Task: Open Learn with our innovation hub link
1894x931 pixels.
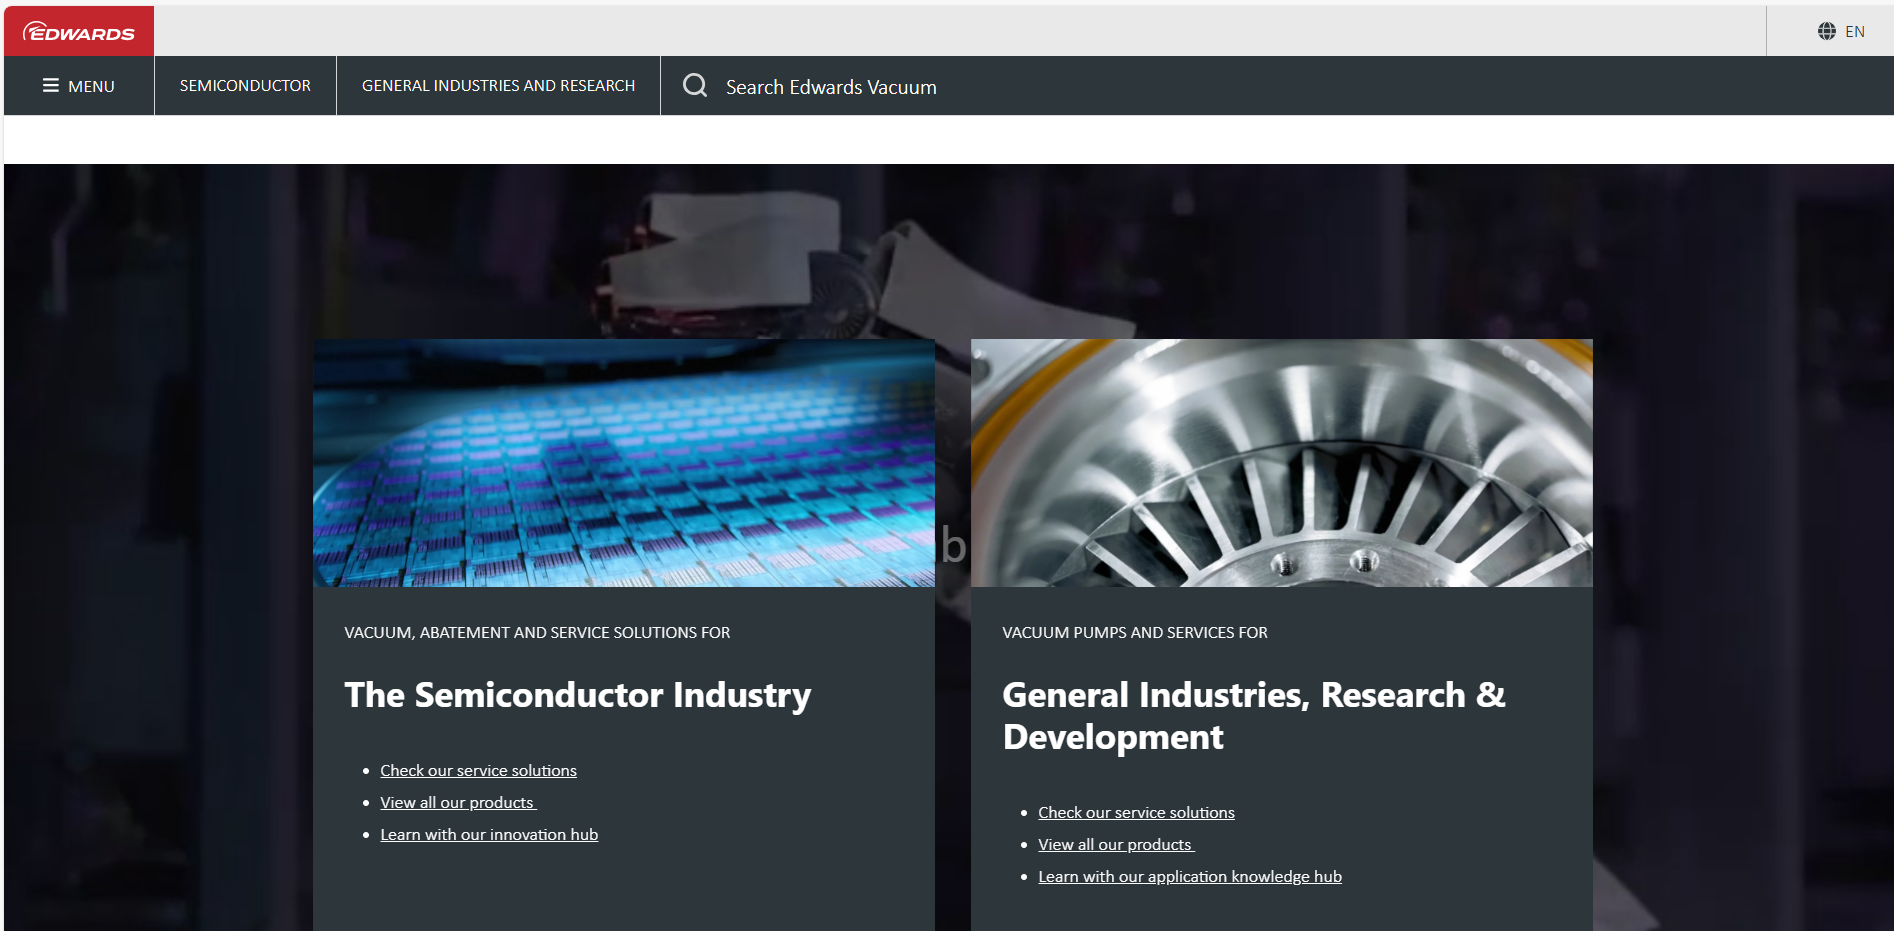Action: (489, 835)
